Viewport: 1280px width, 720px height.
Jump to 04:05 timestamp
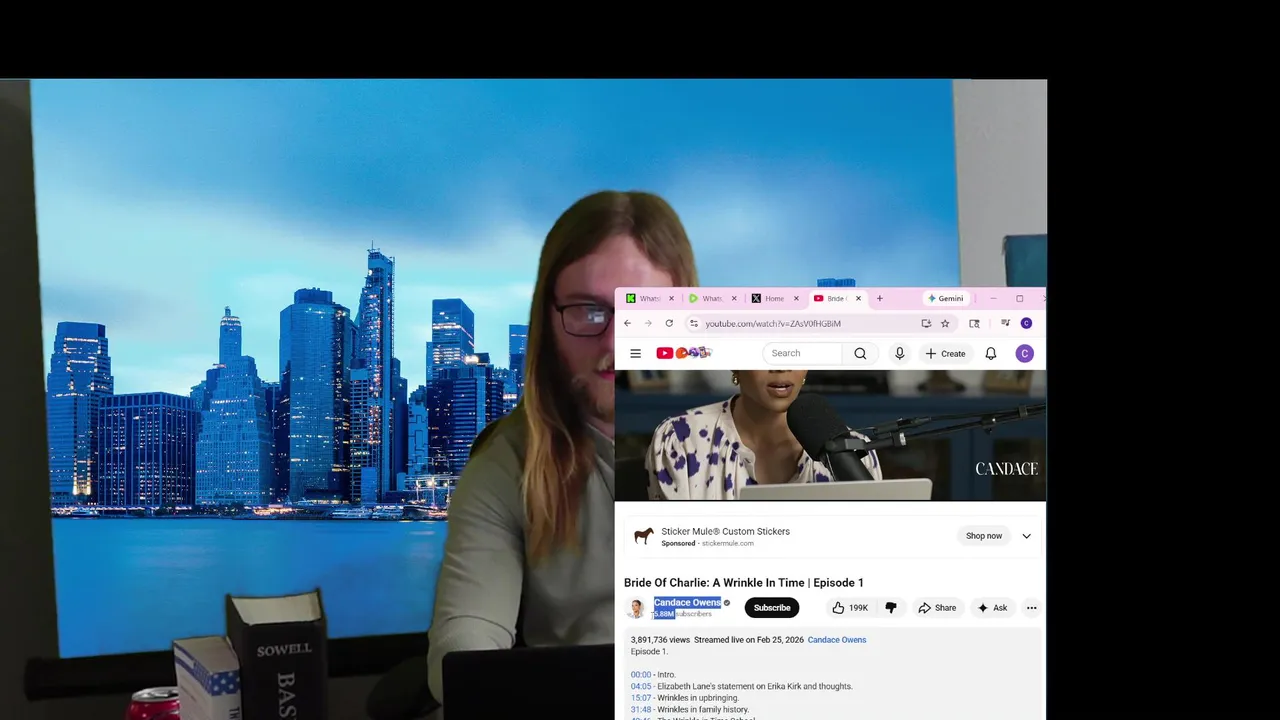[641, 687]
